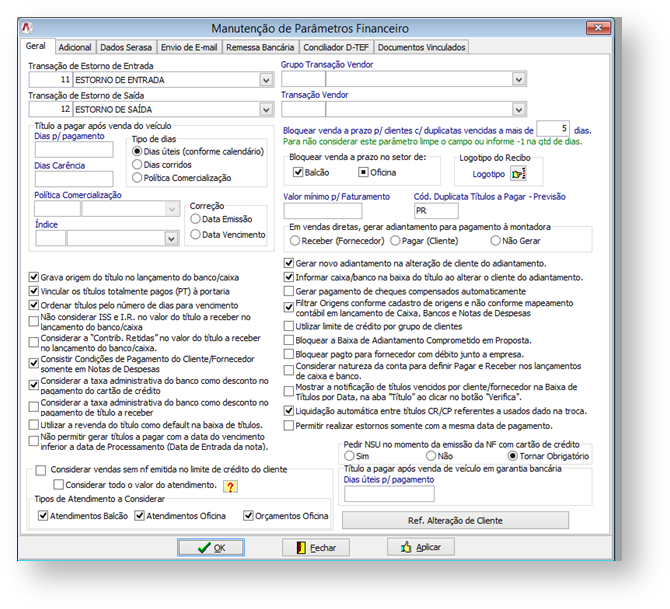Close the Manutenção de Parâmetros window
This screenshot has height=609, width=670.
click(598, 28)
